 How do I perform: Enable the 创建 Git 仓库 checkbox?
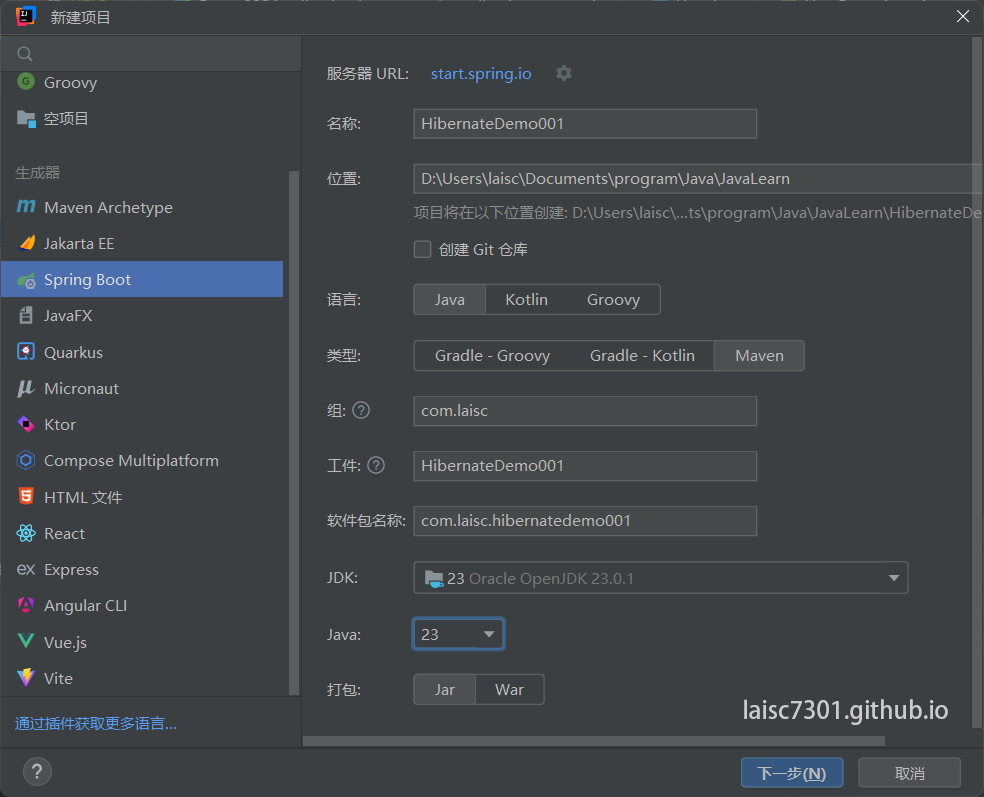[422, 249]
